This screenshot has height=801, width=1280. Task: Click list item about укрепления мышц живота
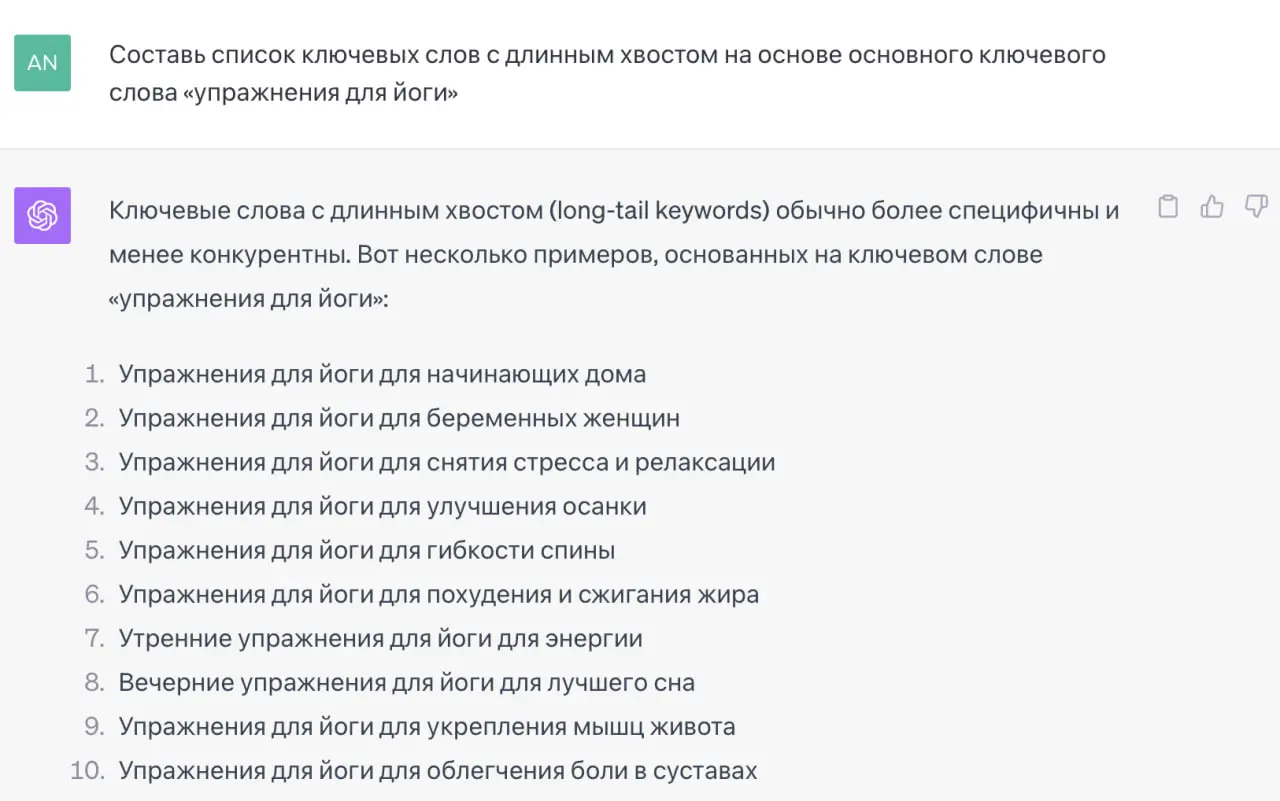[x=427, y=726]
